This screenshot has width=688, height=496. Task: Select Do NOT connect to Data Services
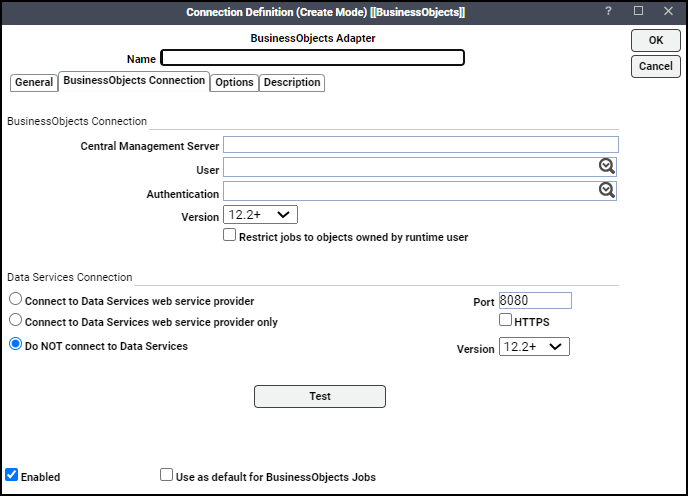click(15, 344)
